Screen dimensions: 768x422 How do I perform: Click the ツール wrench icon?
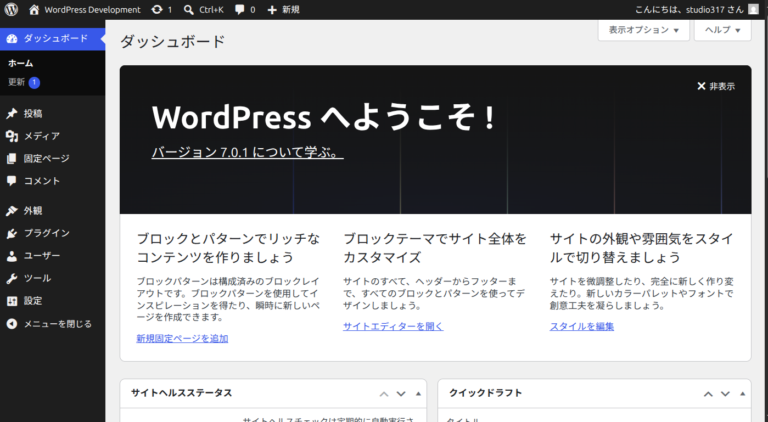pyautogui.click(x=12, y=279)
